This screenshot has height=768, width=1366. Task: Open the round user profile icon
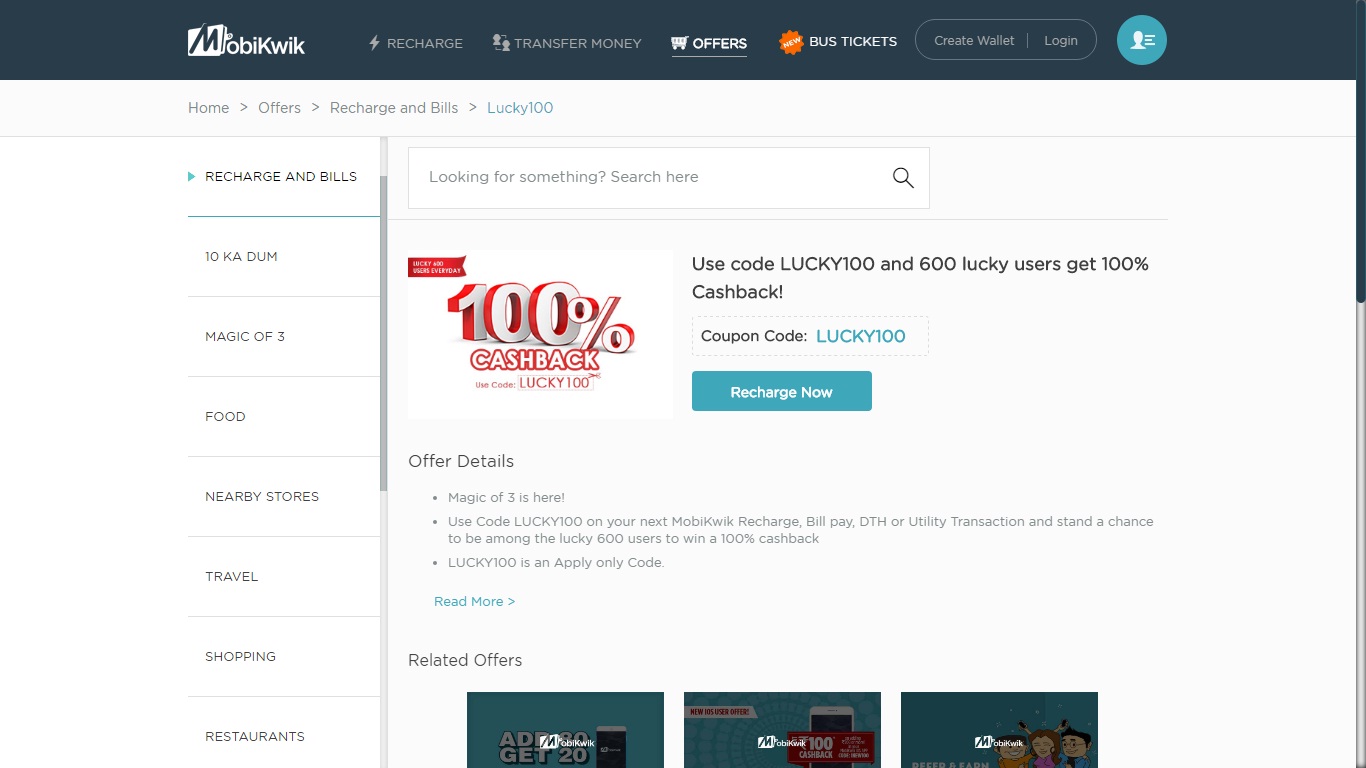tap(1141, 41)
